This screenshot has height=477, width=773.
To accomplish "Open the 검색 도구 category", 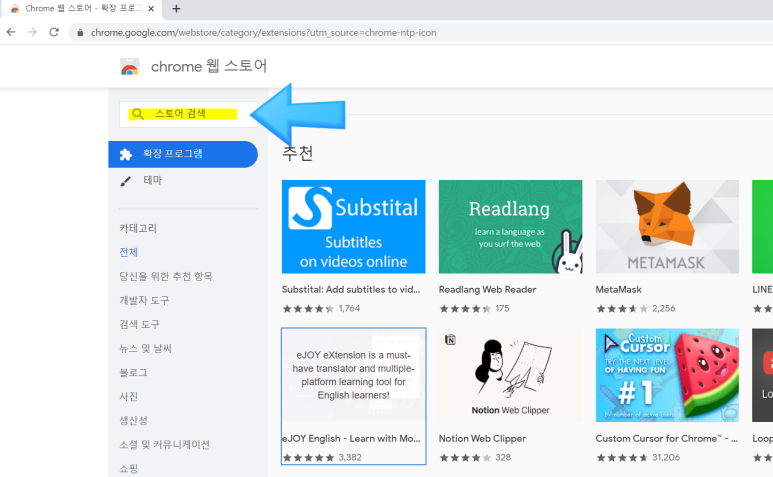I will pyautogui.click(x=140, y=325).
